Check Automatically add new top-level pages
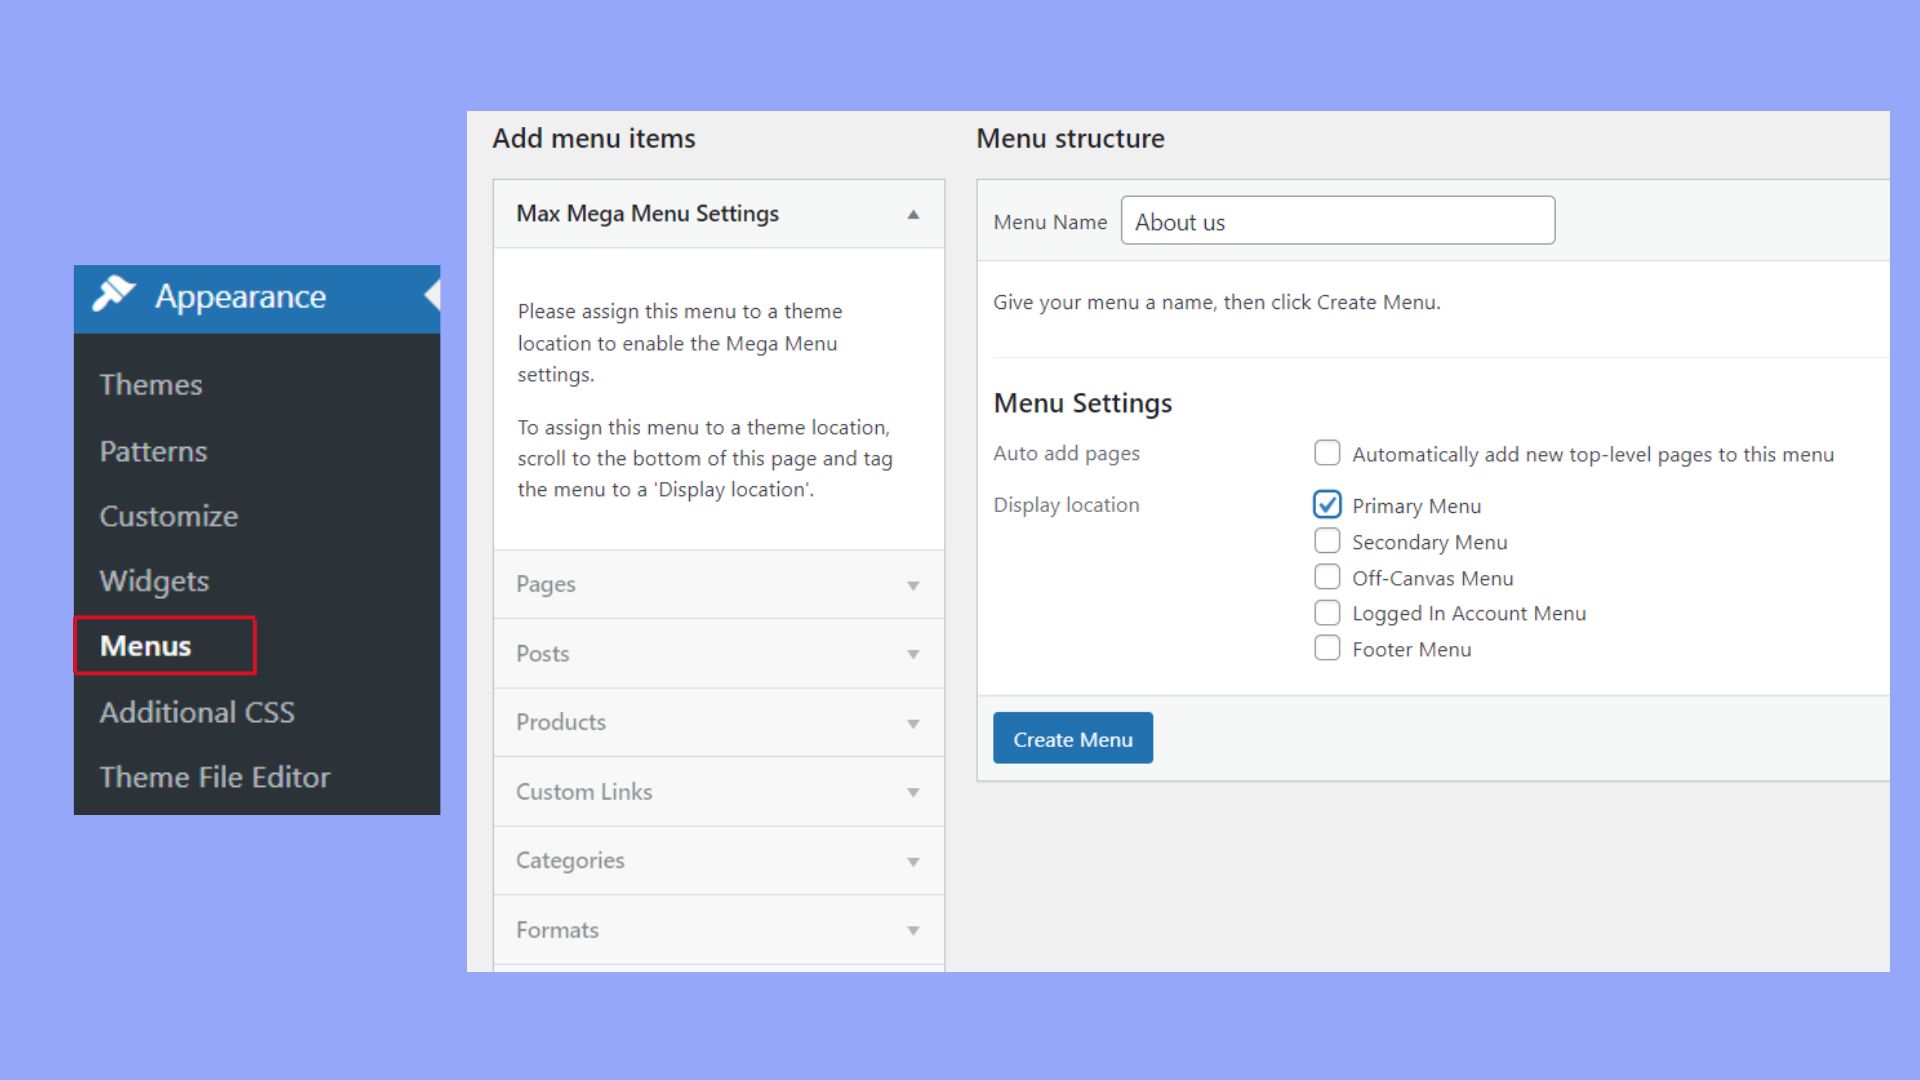The height and width of the screenshot is (1080, 1920). (x=1327, y=453)
